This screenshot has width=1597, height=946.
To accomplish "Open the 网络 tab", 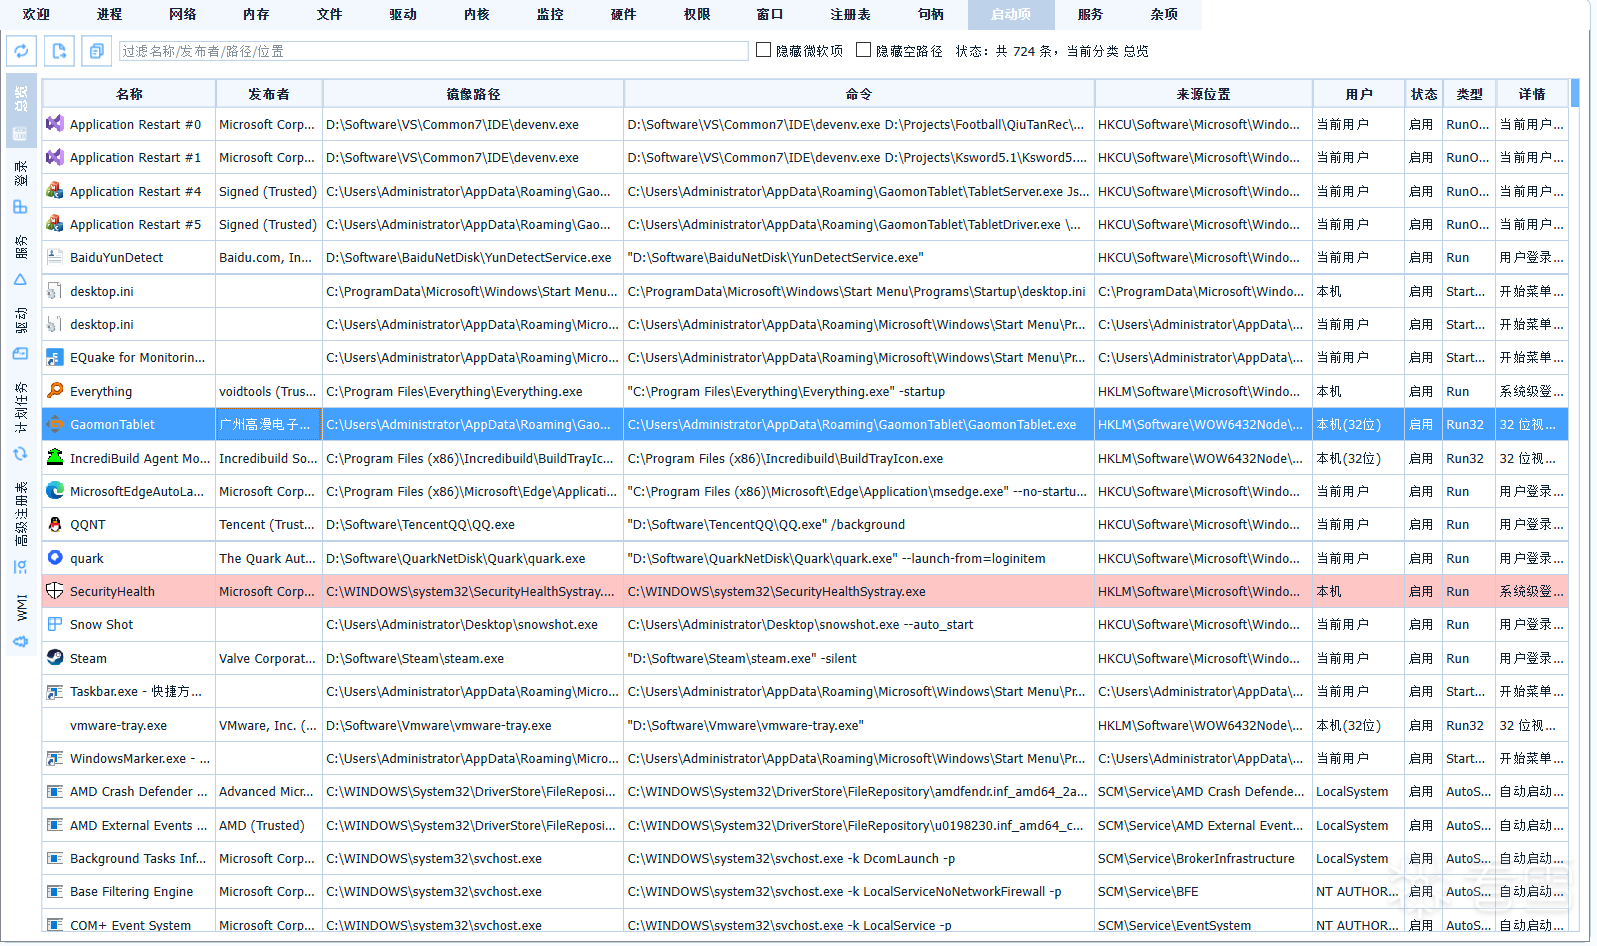I will coord(182,14).
